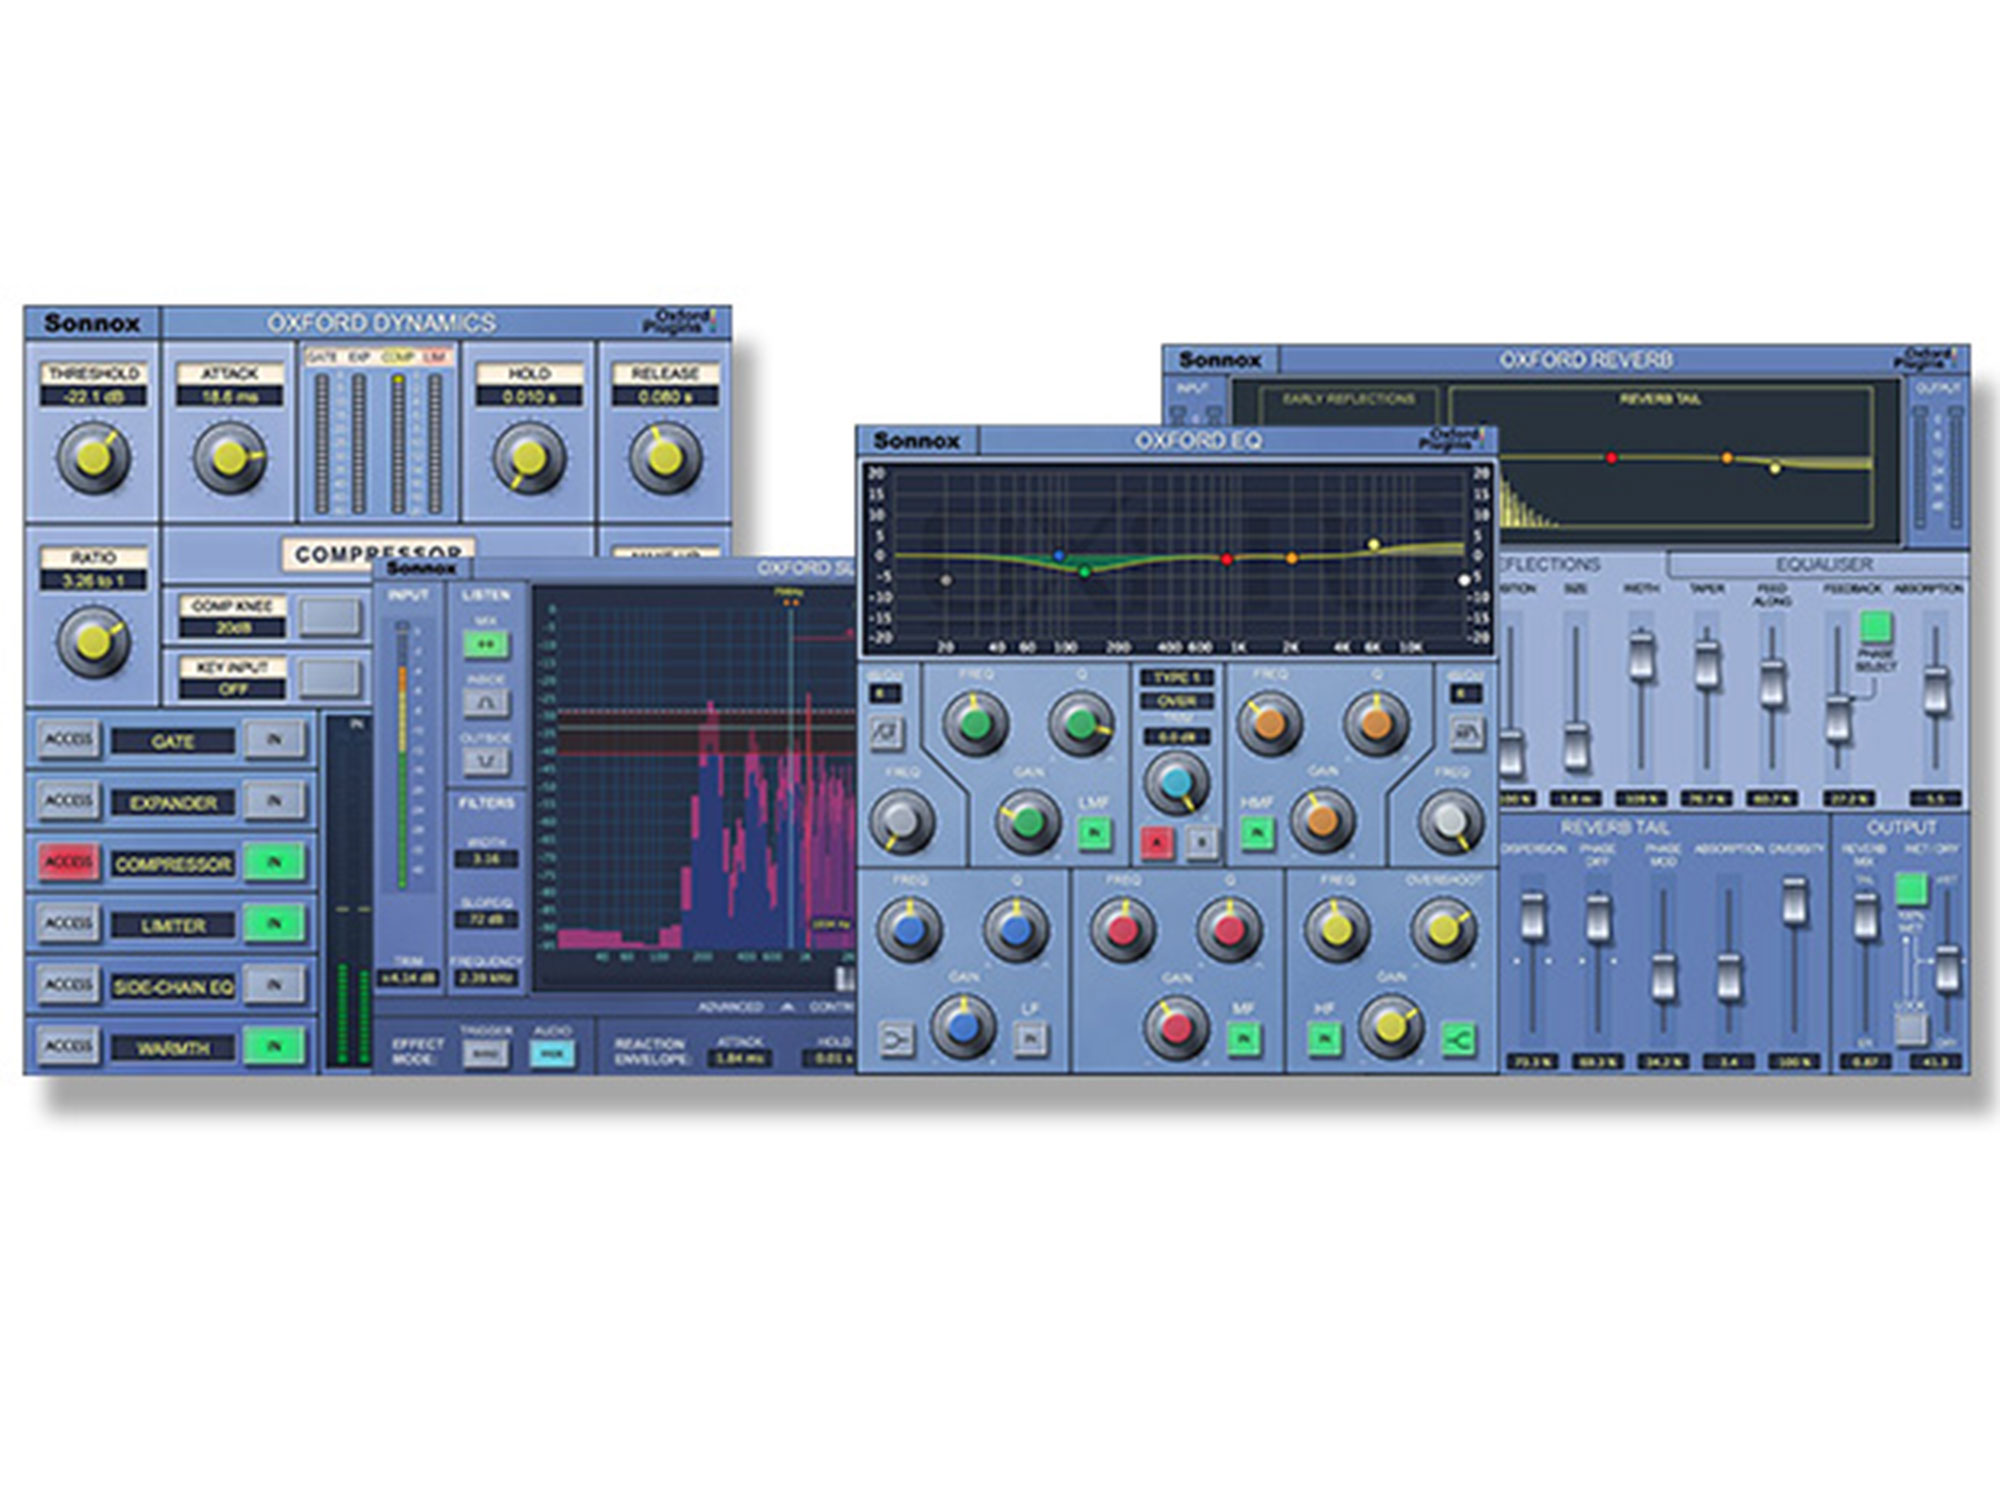Click the MIX listen icon in SuprEsser LISTEN panel

click(486, 643)
